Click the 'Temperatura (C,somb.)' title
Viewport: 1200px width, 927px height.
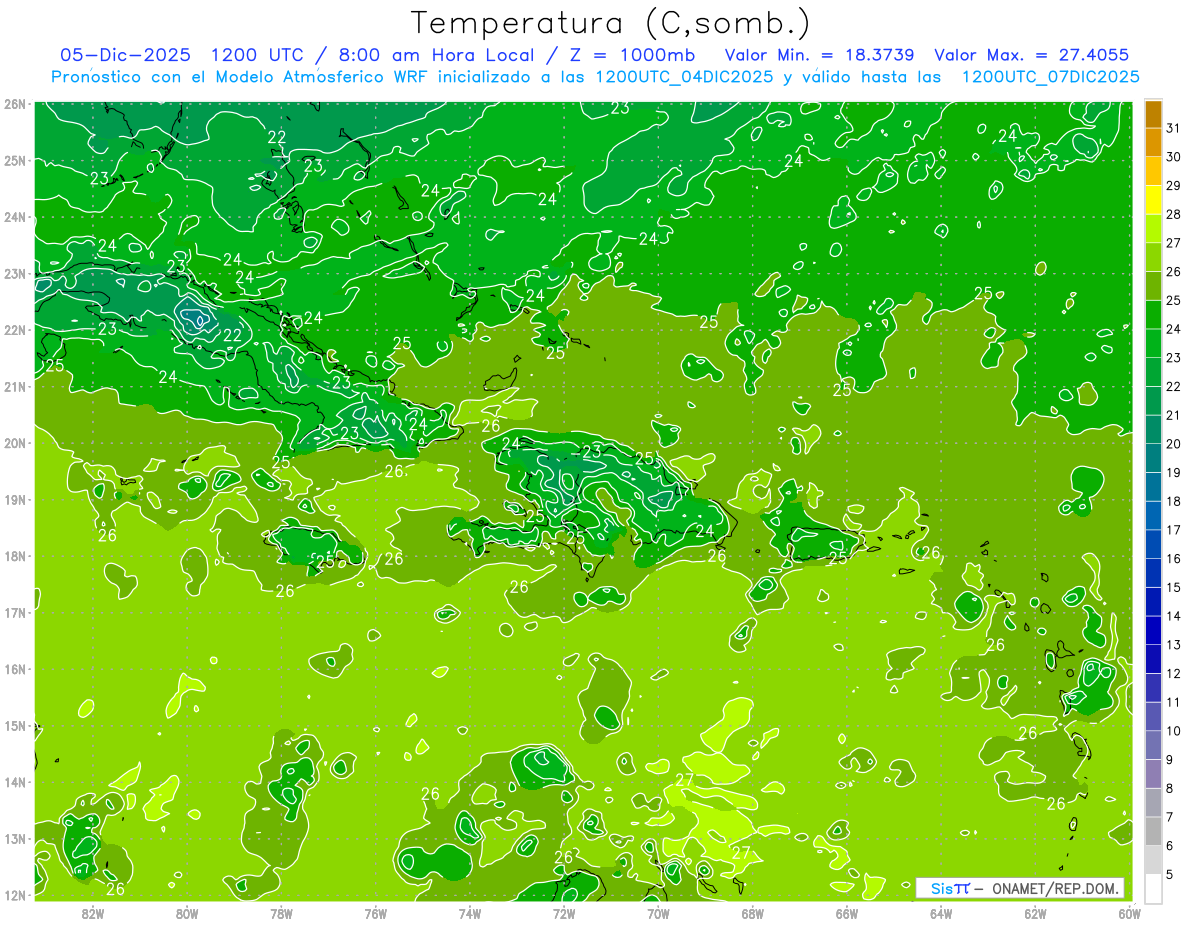tap(609, 23)
